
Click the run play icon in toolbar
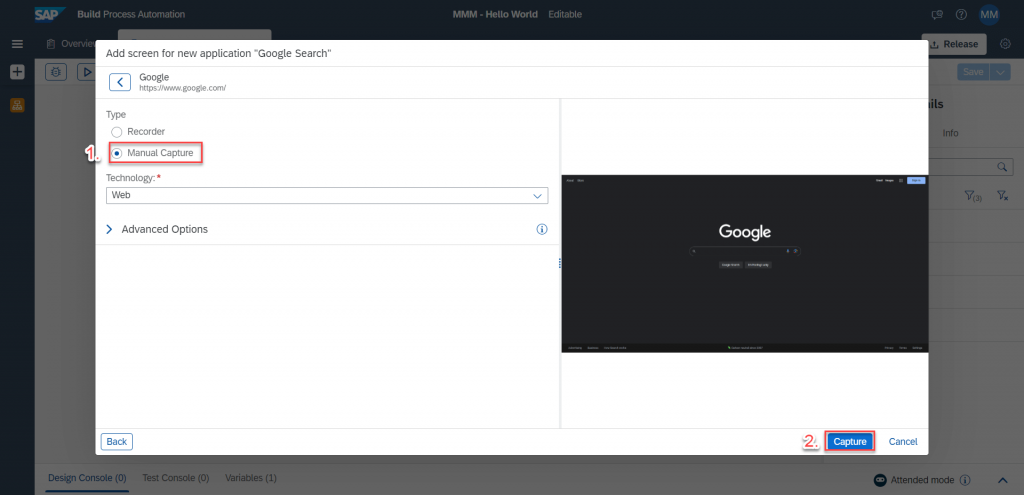(x=86, y=72)
